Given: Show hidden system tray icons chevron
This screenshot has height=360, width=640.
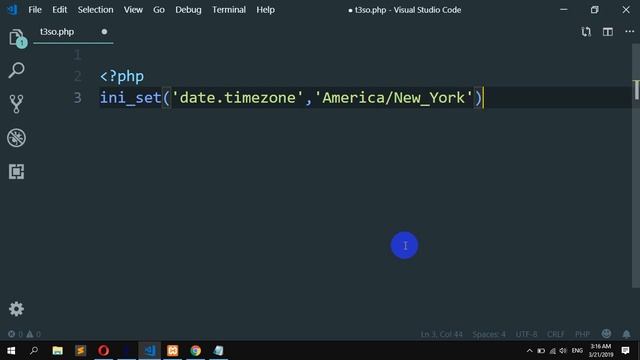Looking at the screenshot, I should pyautogui.click(x=529, y=351).
